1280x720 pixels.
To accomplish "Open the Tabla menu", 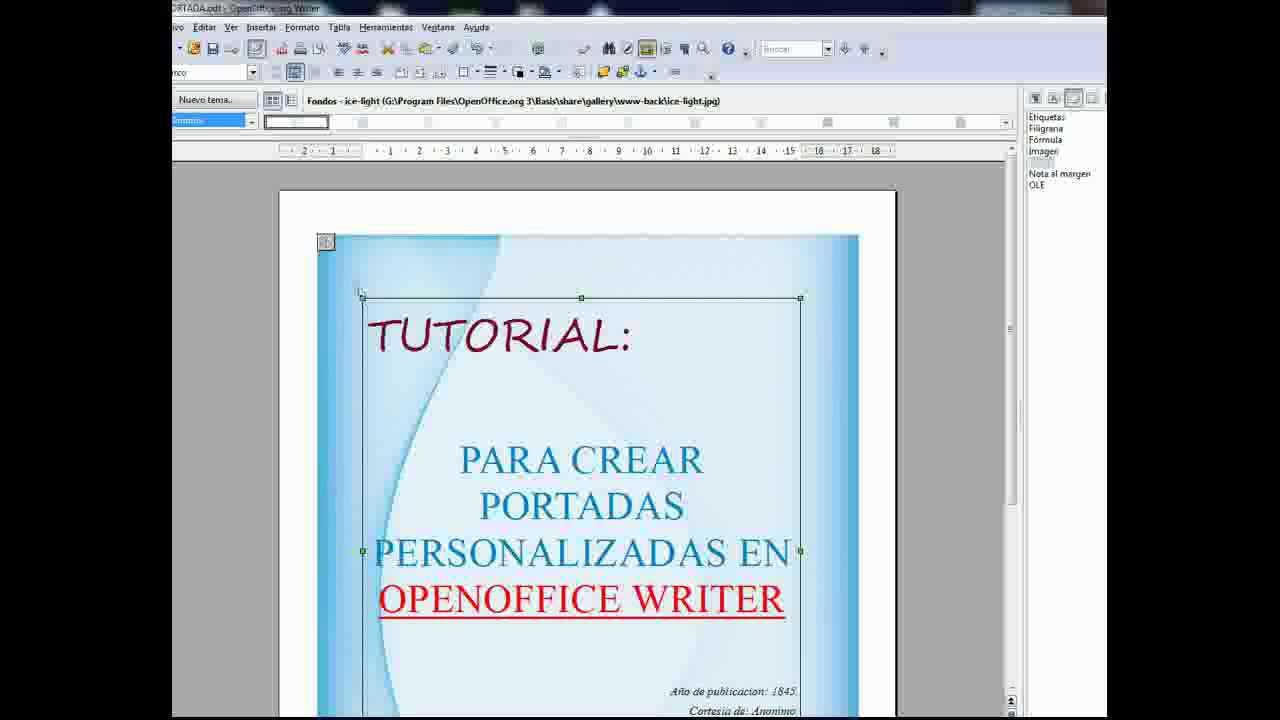I will point(339,27).
